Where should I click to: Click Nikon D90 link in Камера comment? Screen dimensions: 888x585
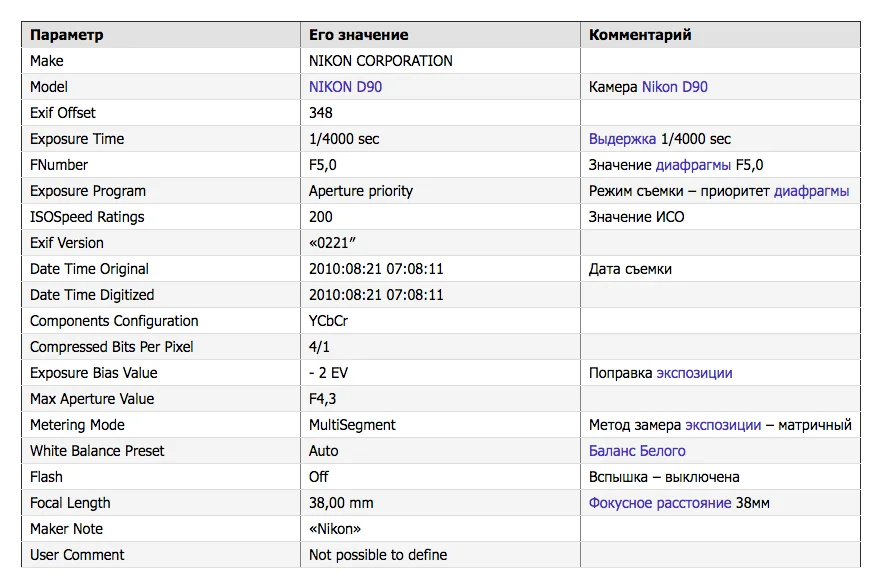[x=674, y=87]
